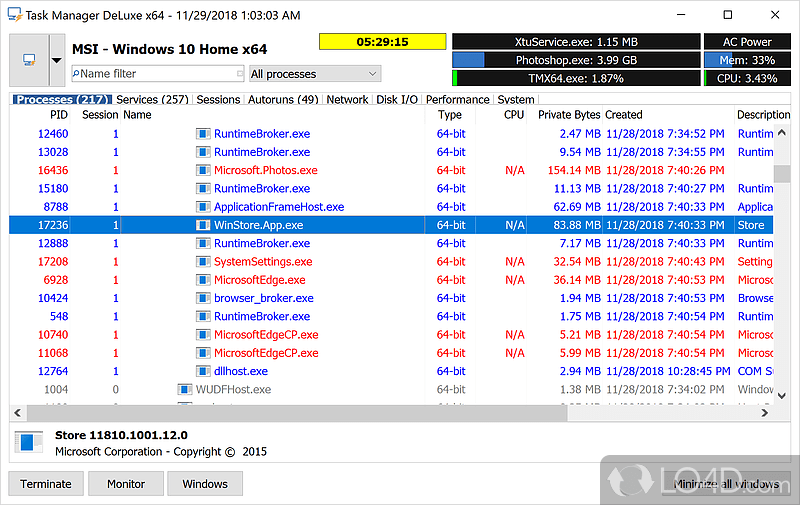Select the browser_broker.exe process name
The height and width of the screenshot is (505, 800).
click(x=264, y=298)
